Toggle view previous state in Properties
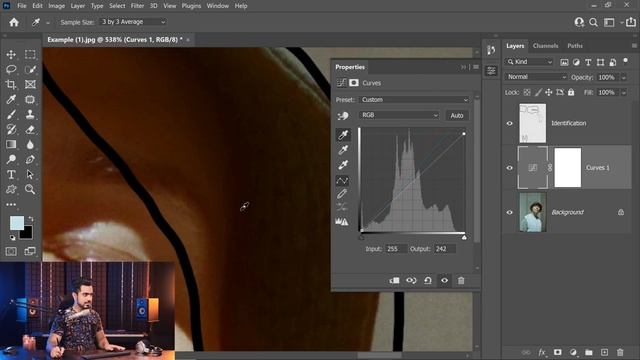The image size is (640, 360). pos(411,280)
